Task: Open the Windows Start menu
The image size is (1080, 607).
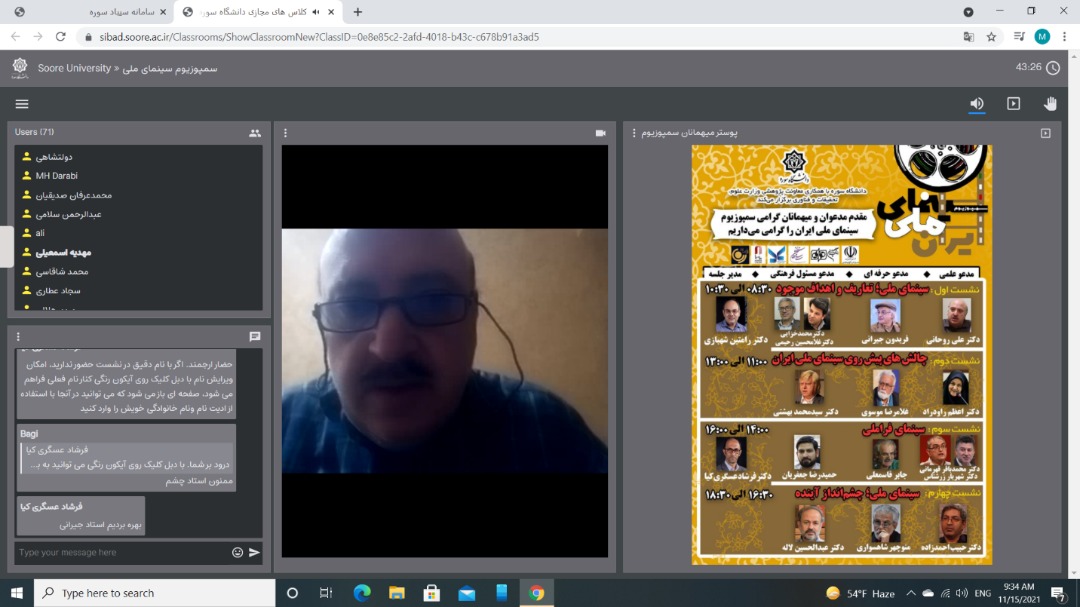Action: pos(17,593)
